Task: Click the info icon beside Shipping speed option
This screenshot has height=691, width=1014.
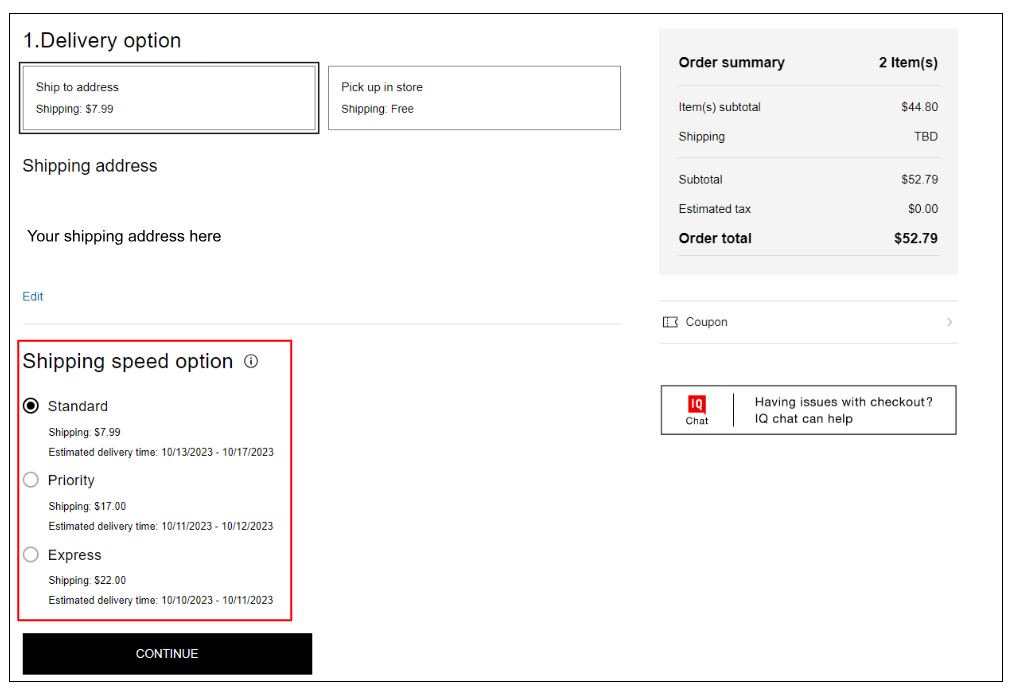Action: pyautogui.click(x=251, y=361)
